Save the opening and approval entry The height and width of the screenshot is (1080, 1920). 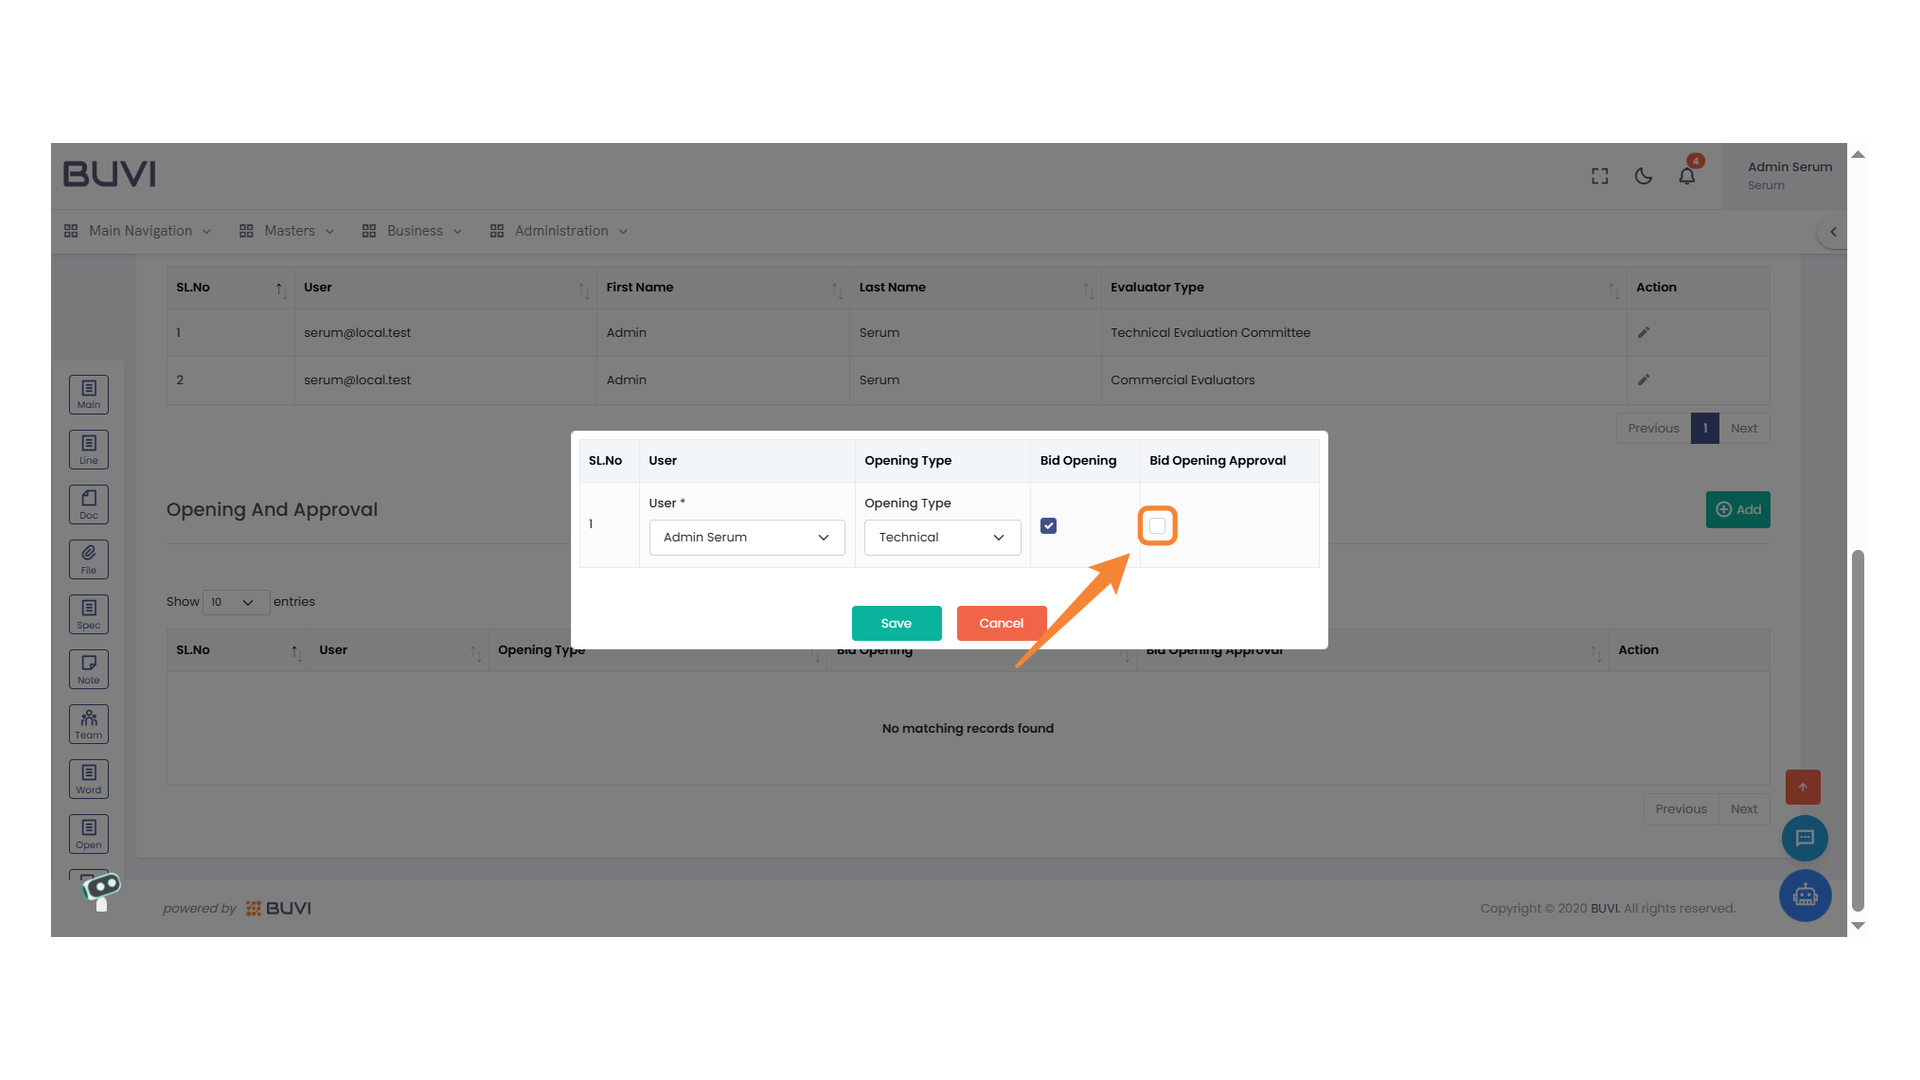tap(896, 622)
